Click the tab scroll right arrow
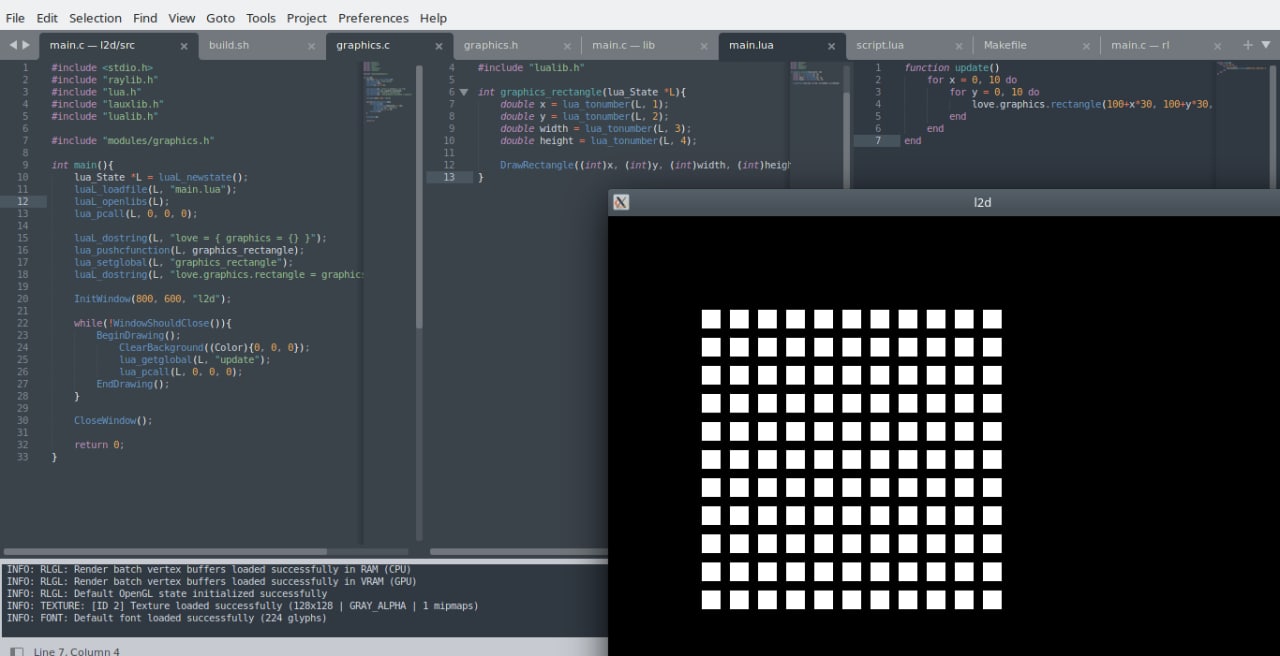 click(26, 45)
